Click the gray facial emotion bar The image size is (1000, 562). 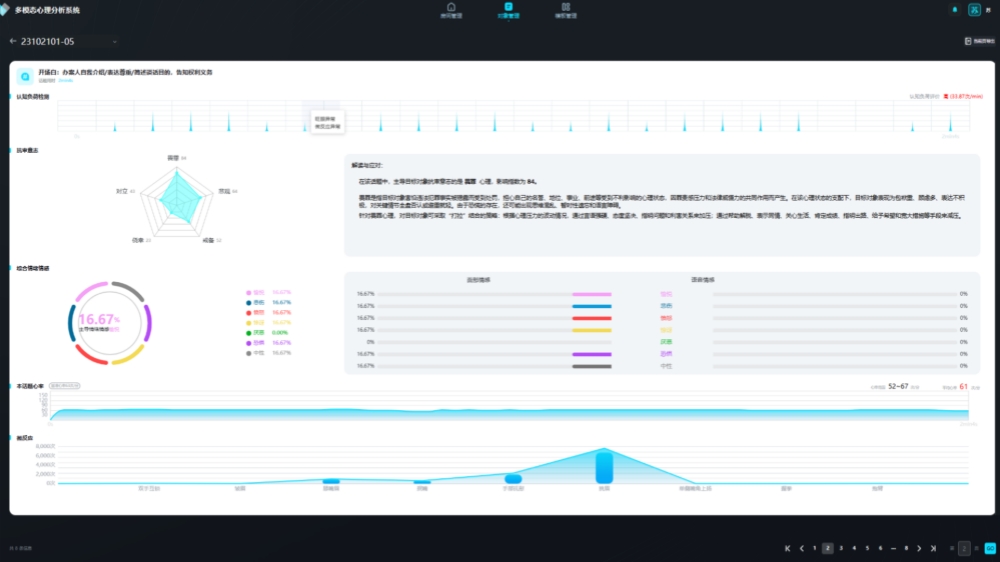click(x=592, y=366)
